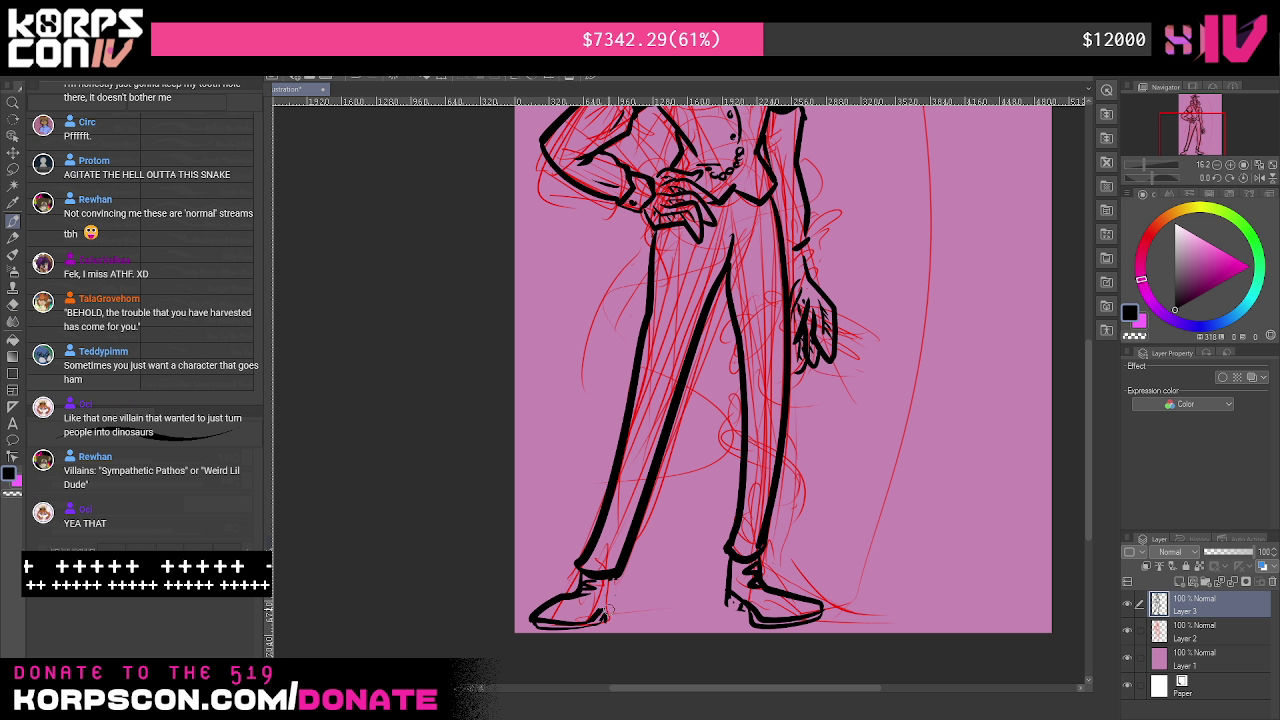Screen dimensions: 1280x720
Task: Pick the Eyedropper tool
Action: [x=13, y=202]
